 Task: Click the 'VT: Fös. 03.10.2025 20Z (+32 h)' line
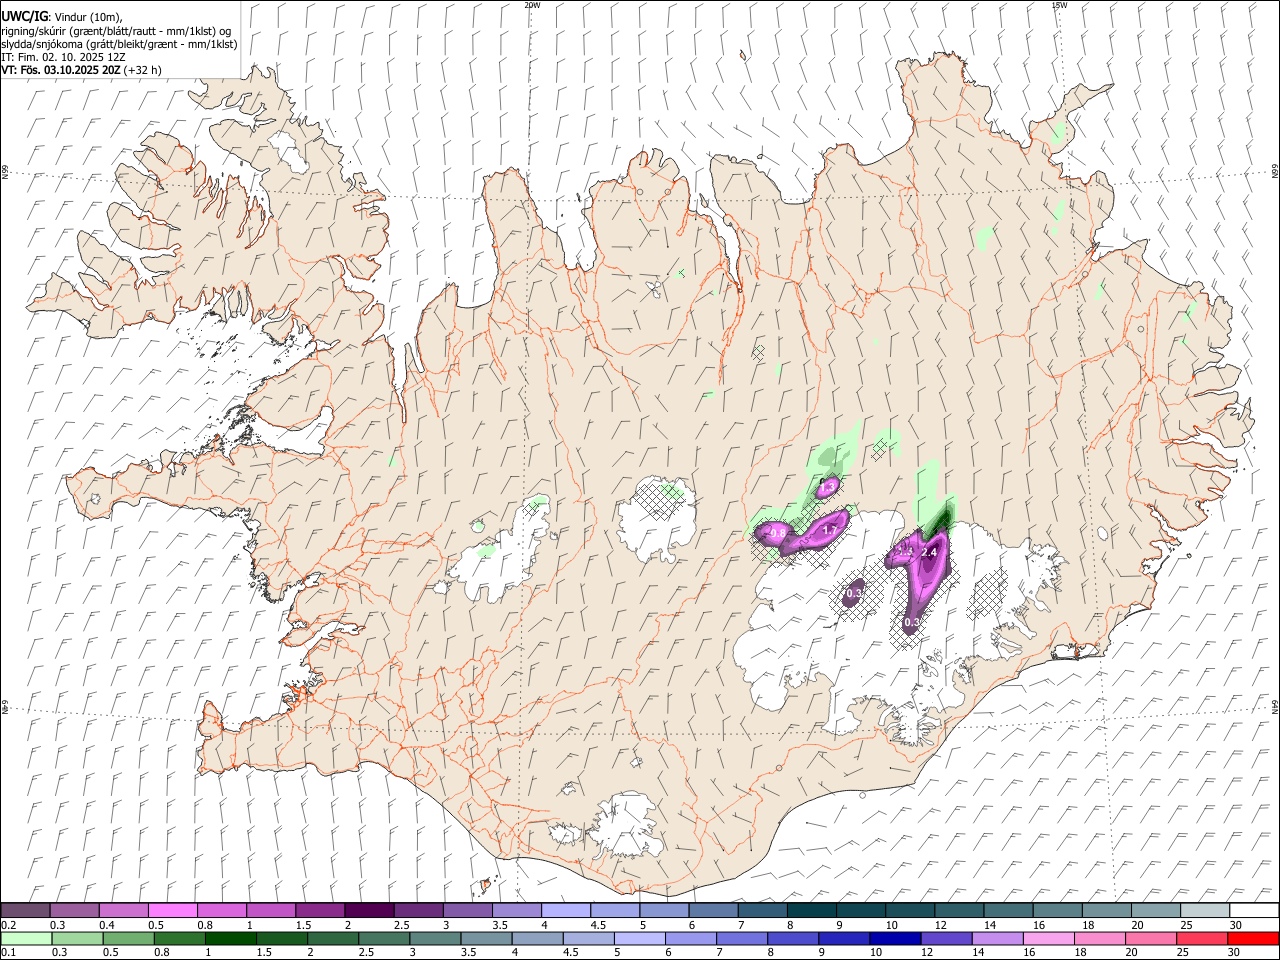coord(81,70)
